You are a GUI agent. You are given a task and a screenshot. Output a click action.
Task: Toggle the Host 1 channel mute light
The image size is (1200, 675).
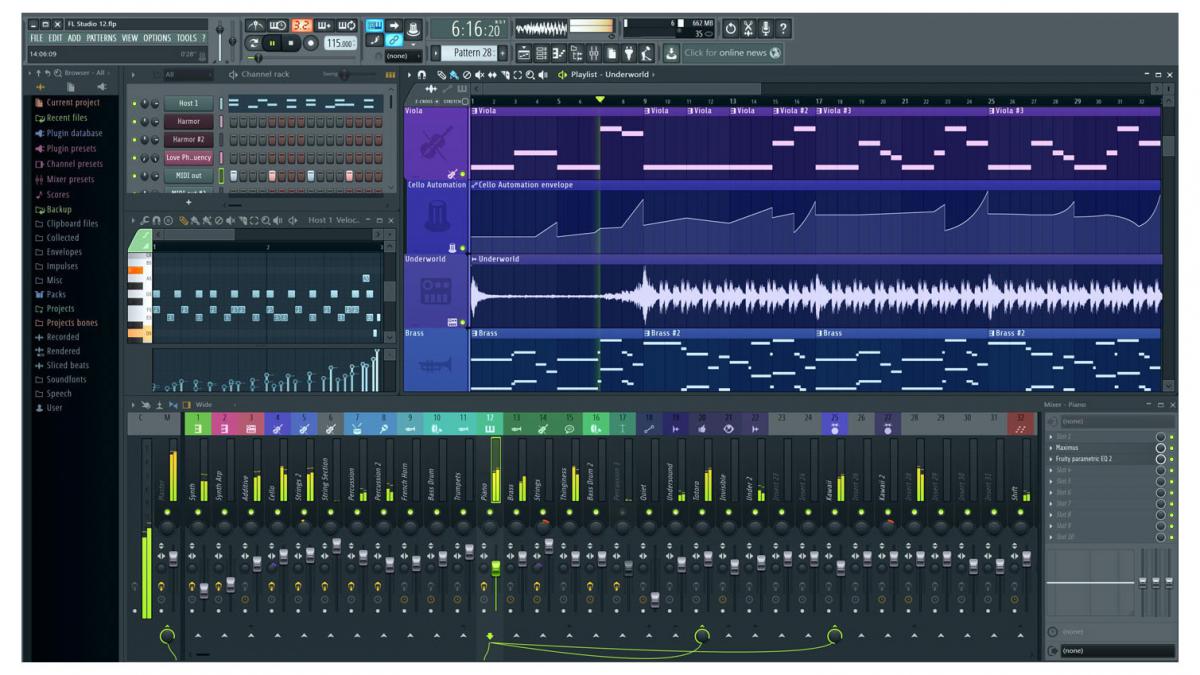tap(134, 103)
